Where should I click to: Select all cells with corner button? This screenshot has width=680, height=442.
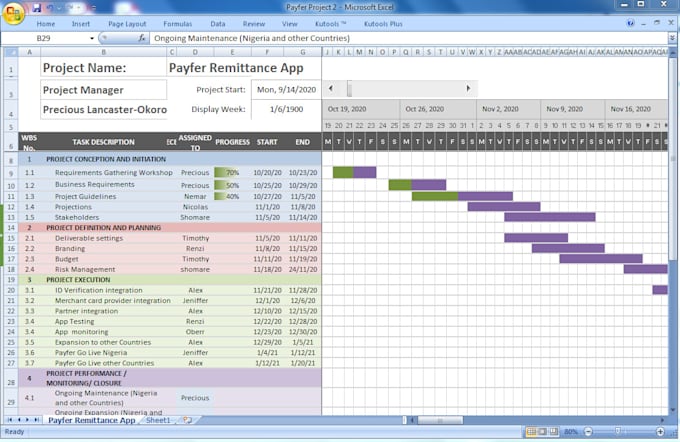[x=11, y=52]
